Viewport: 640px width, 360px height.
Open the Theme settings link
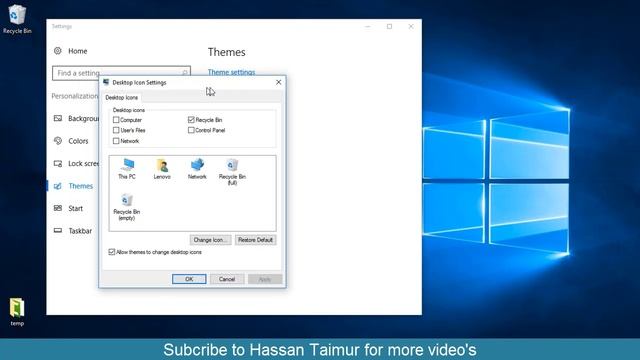pyautogui.click(x=231, y=72)
